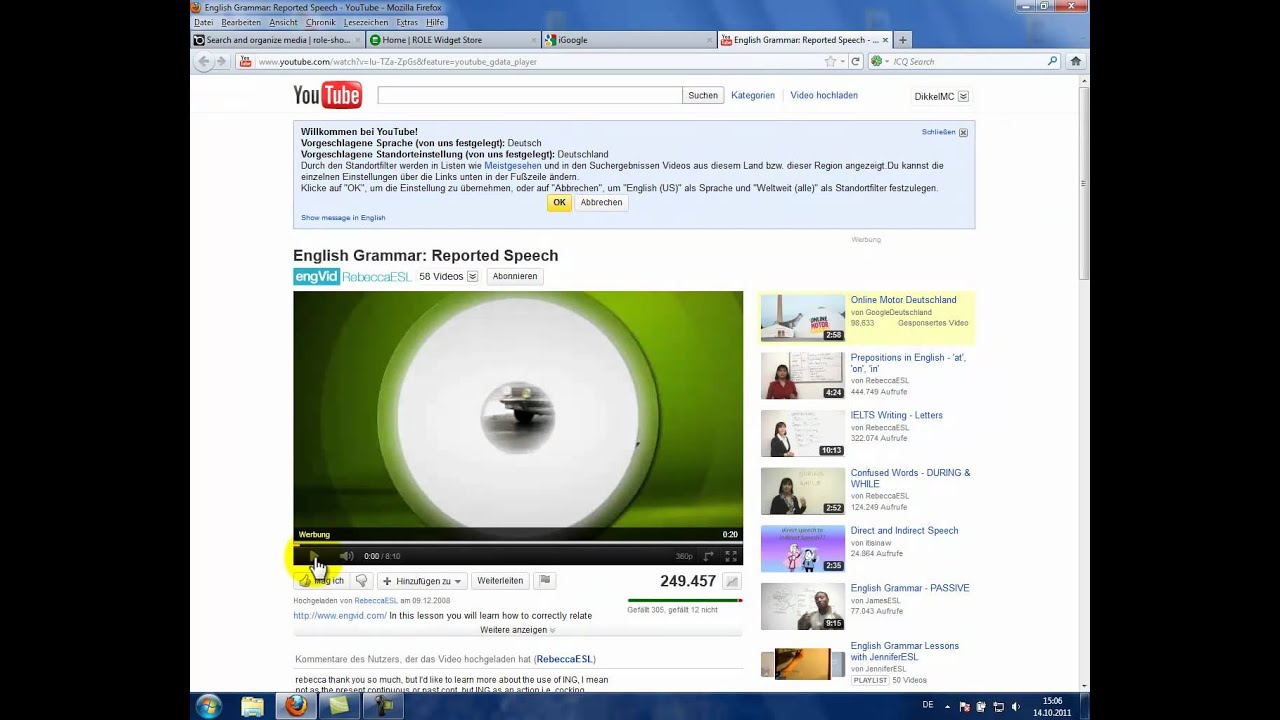Screen dimensions: 1280x720
Task: Expand description with Weitere anzeigen
Action: tap(518, 630)
